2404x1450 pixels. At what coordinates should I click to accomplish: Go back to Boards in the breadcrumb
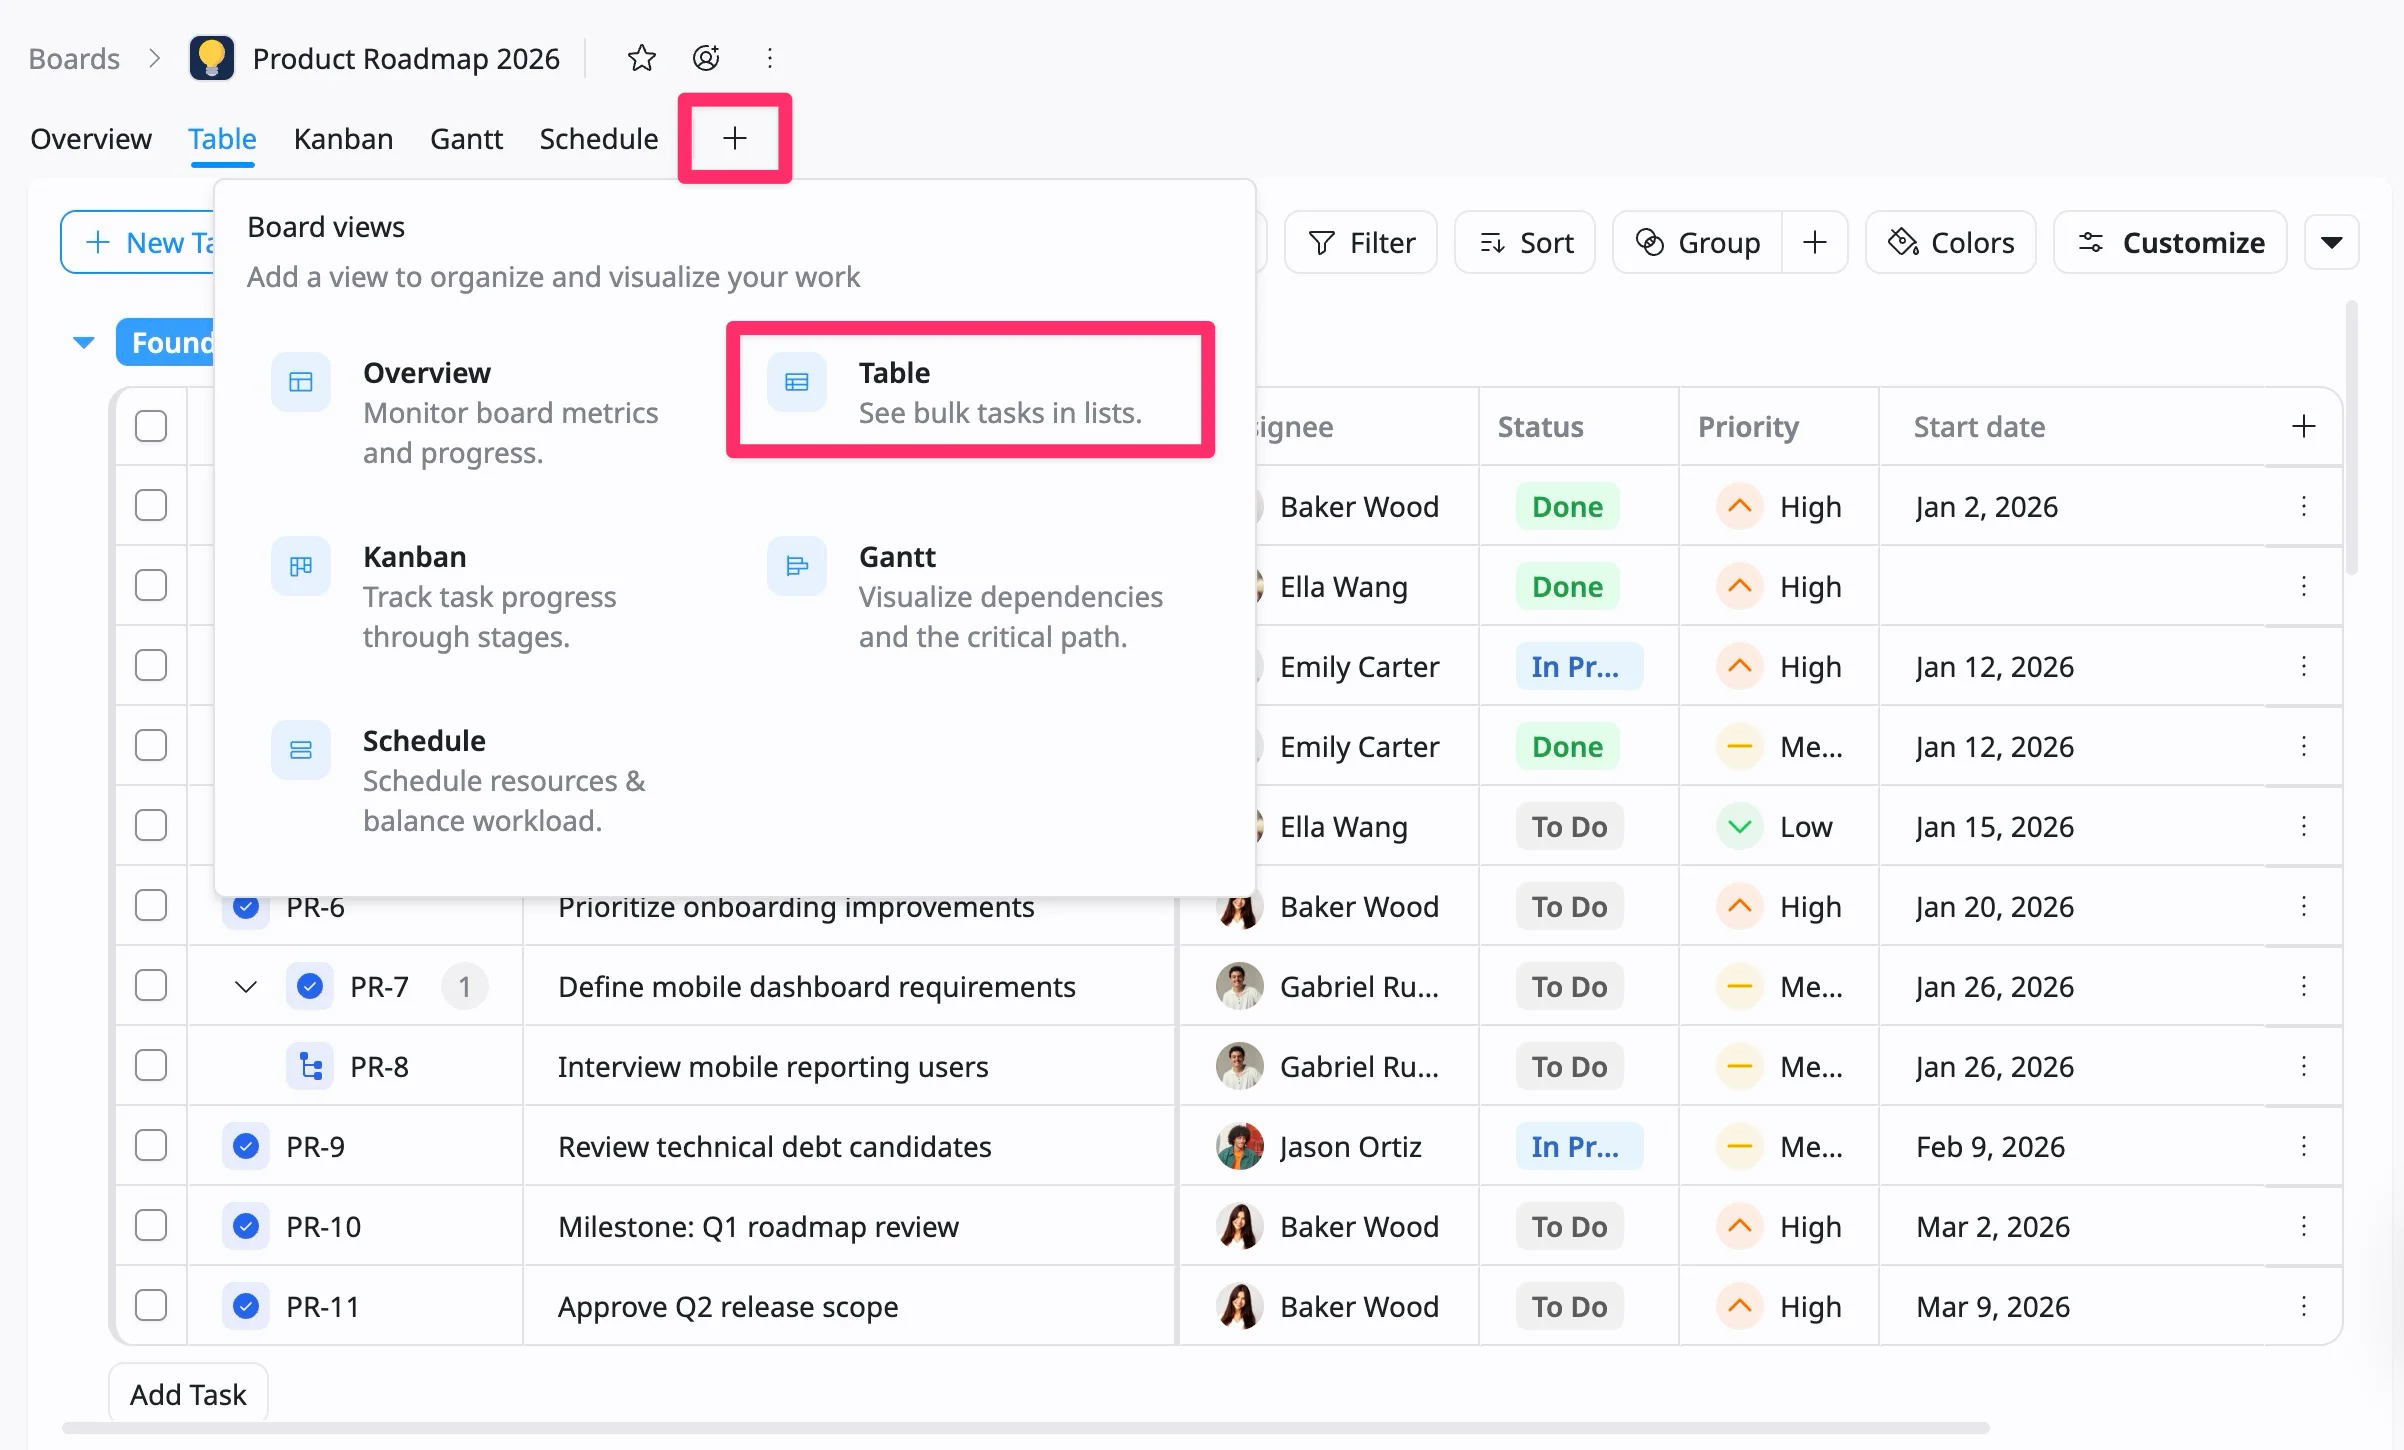click(x=74, y=58)
